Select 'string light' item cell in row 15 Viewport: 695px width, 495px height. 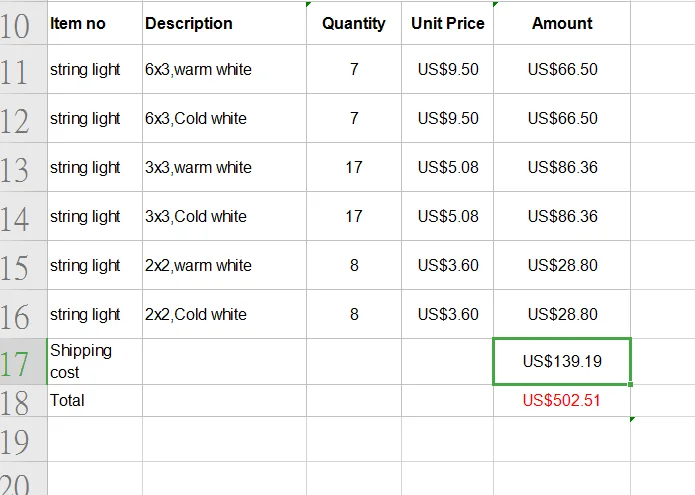(95, 265)
